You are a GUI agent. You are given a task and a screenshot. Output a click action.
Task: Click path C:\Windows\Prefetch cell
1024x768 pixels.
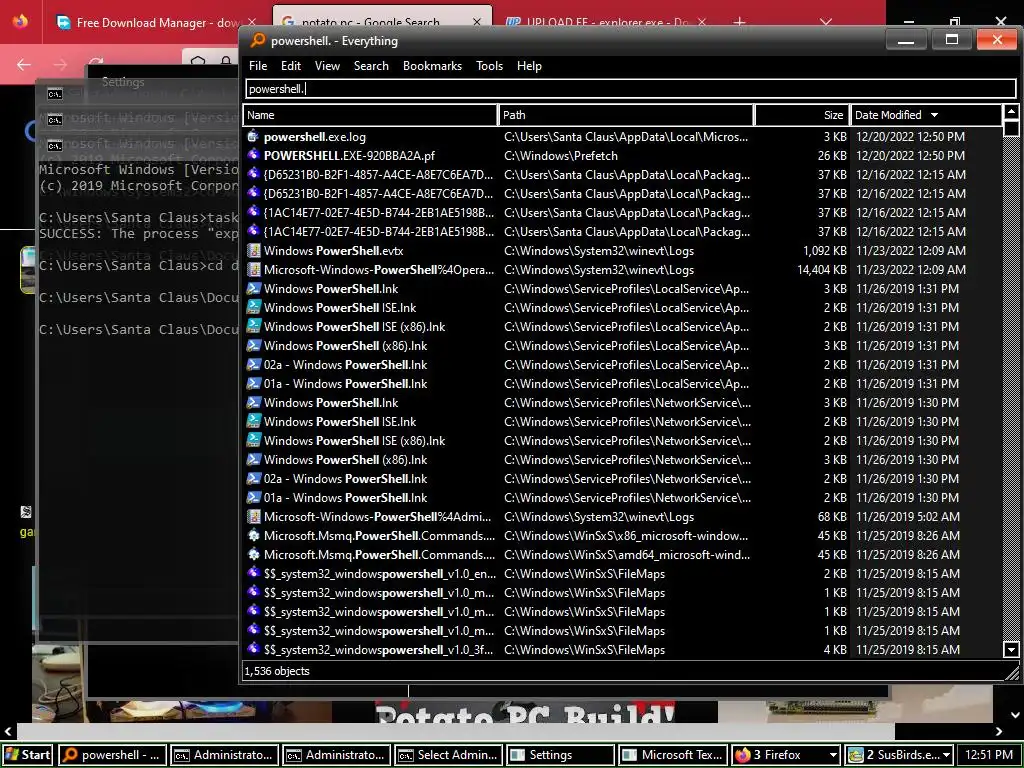(x=561, y=155)
